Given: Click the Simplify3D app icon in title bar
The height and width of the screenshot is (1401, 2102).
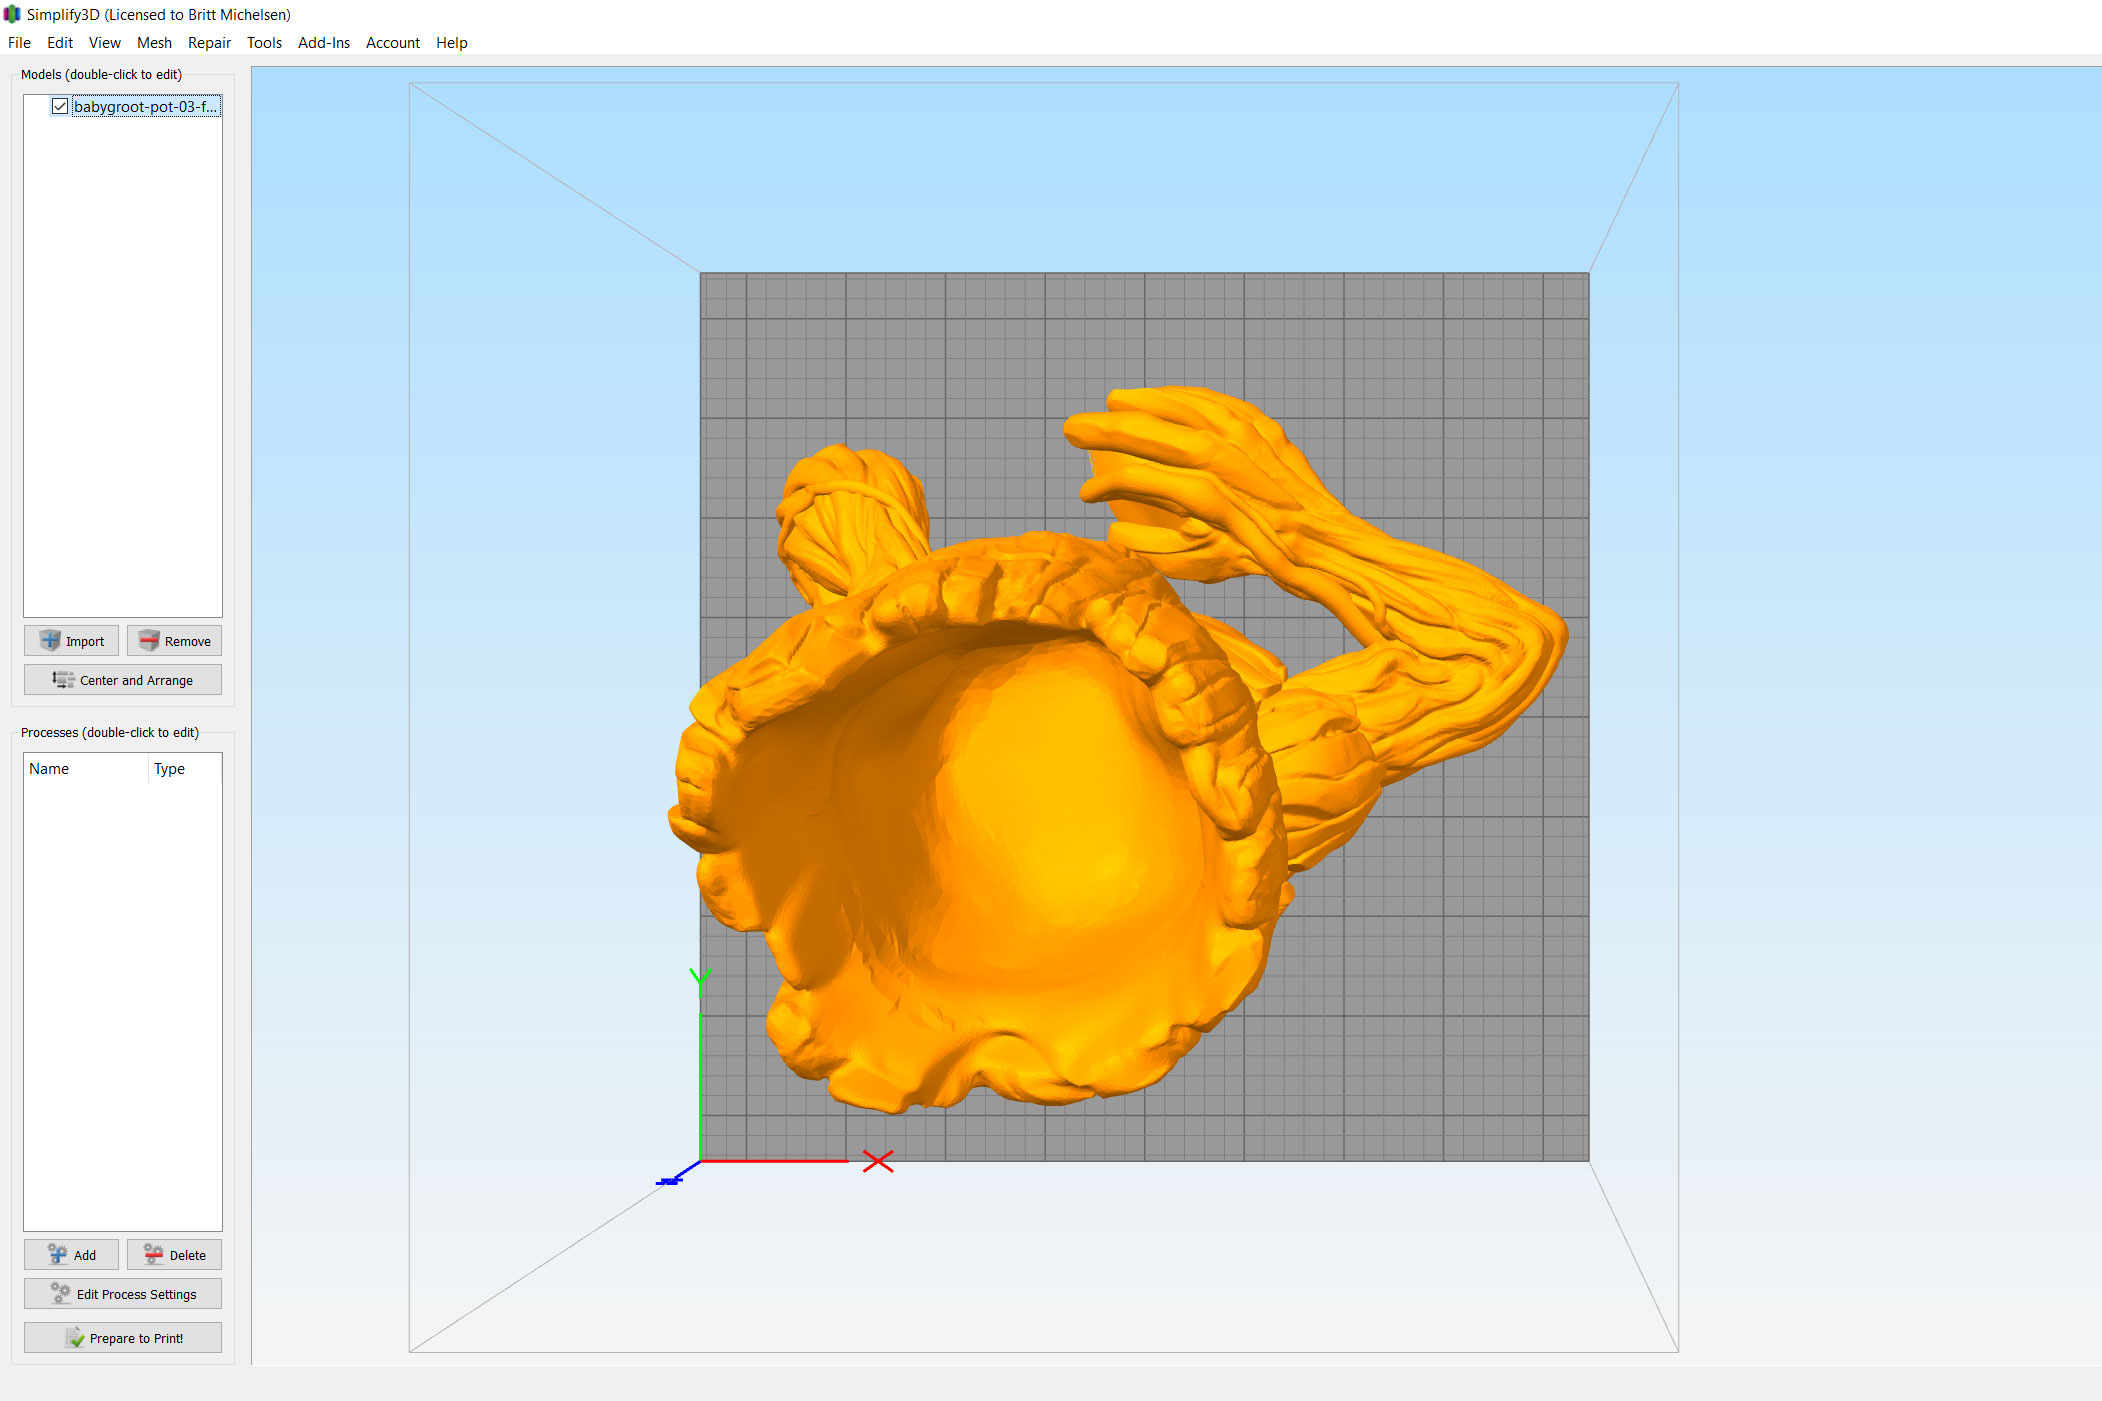Looking at the screenshot, I should 12,14.
